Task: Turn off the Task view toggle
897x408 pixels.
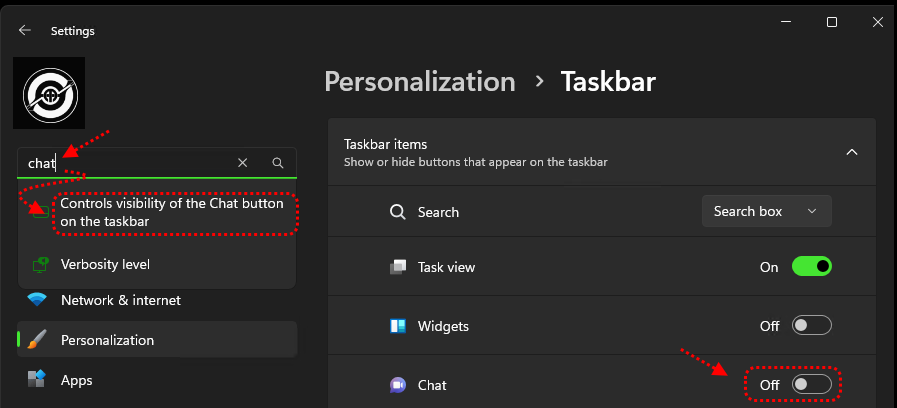Action: 811,267
